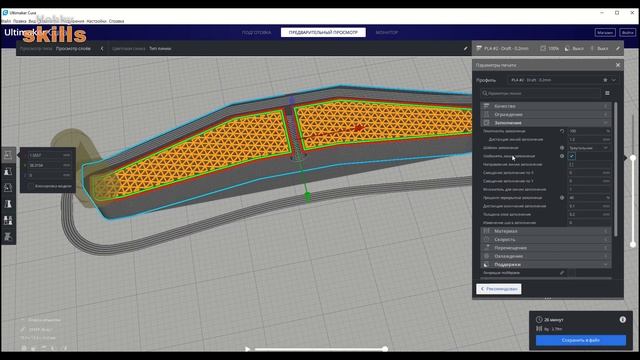This screenshot has height=360, width=640.
Task: Click the link icon beside infill overlap percentage
Action: click(x=562, y=198)
